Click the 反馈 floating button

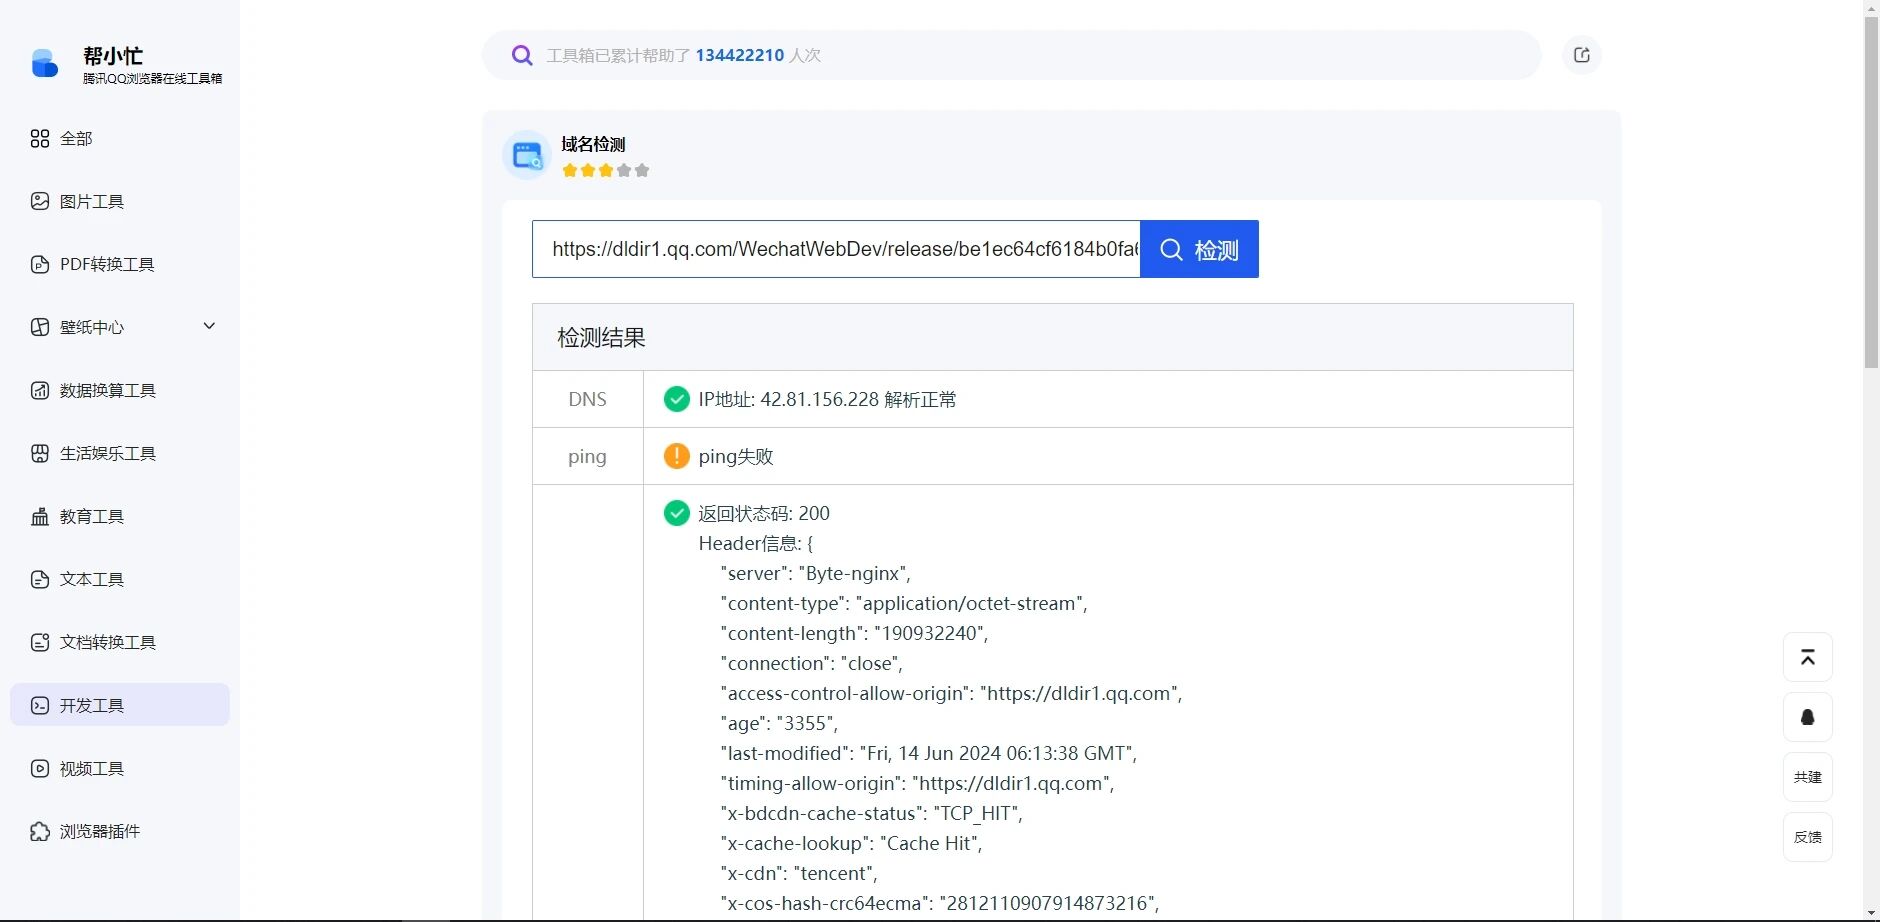pos(1808,837)
